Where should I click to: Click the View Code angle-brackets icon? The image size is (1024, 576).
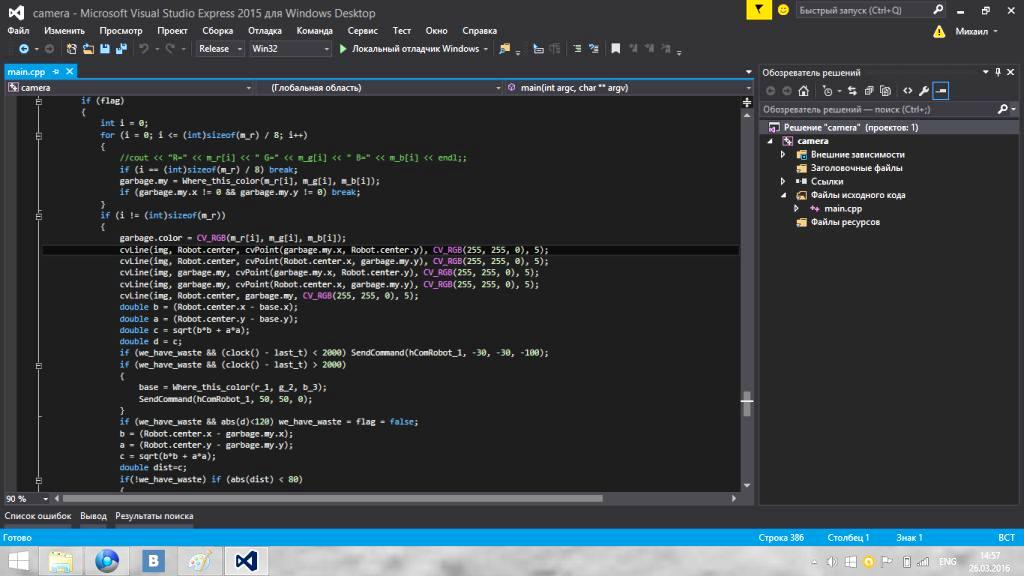click(907, 91)
